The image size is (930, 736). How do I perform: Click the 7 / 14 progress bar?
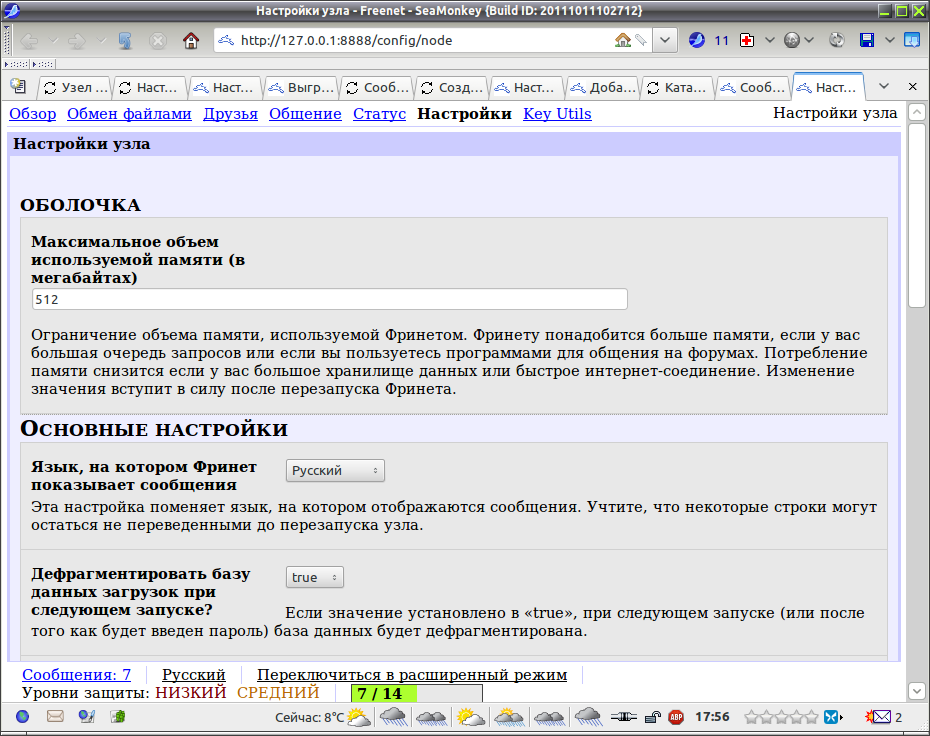click(x=417, y=693)
